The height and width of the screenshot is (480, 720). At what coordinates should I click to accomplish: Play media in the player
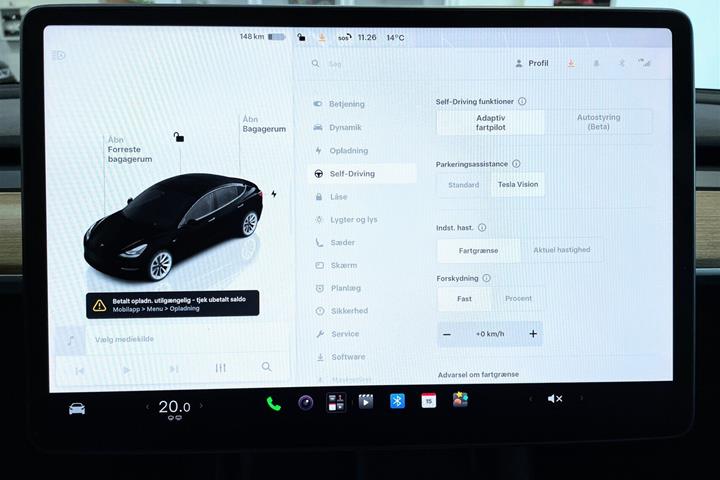(127, 369)
